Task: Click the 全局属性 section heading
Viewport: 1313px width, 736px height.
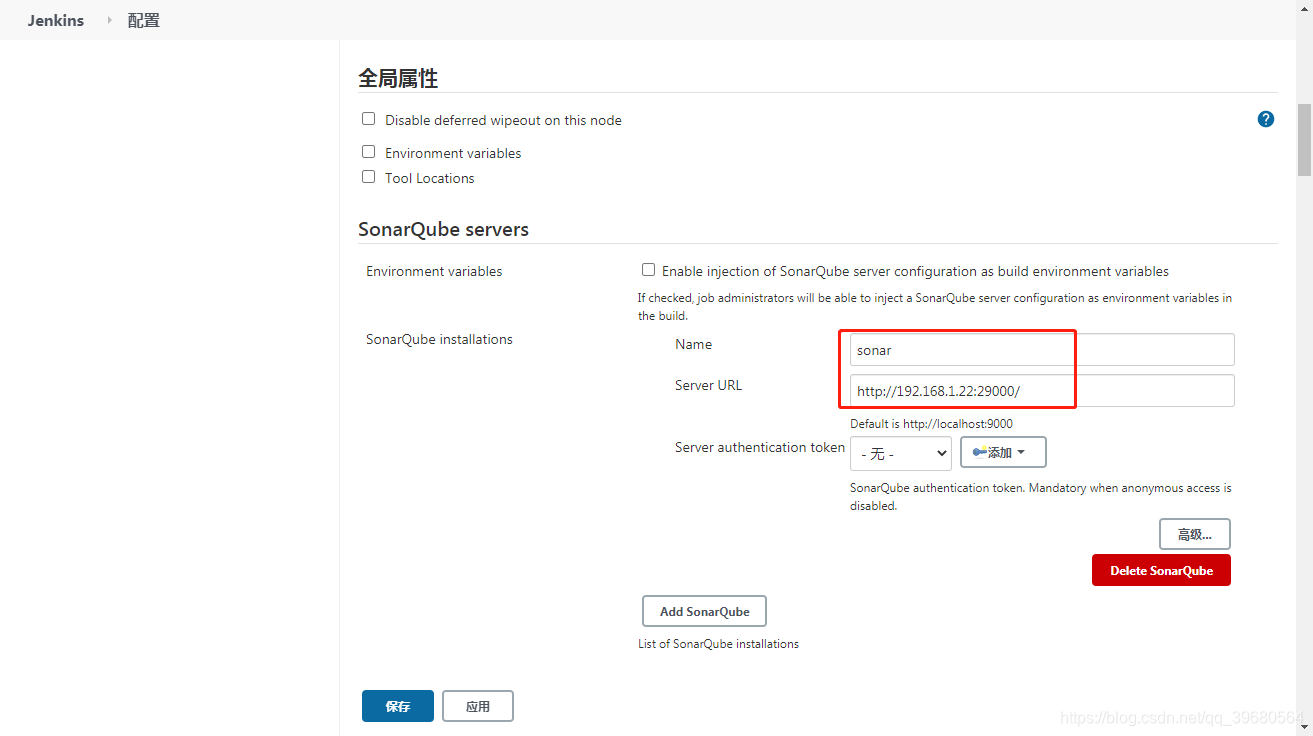Action: (398, 78)
